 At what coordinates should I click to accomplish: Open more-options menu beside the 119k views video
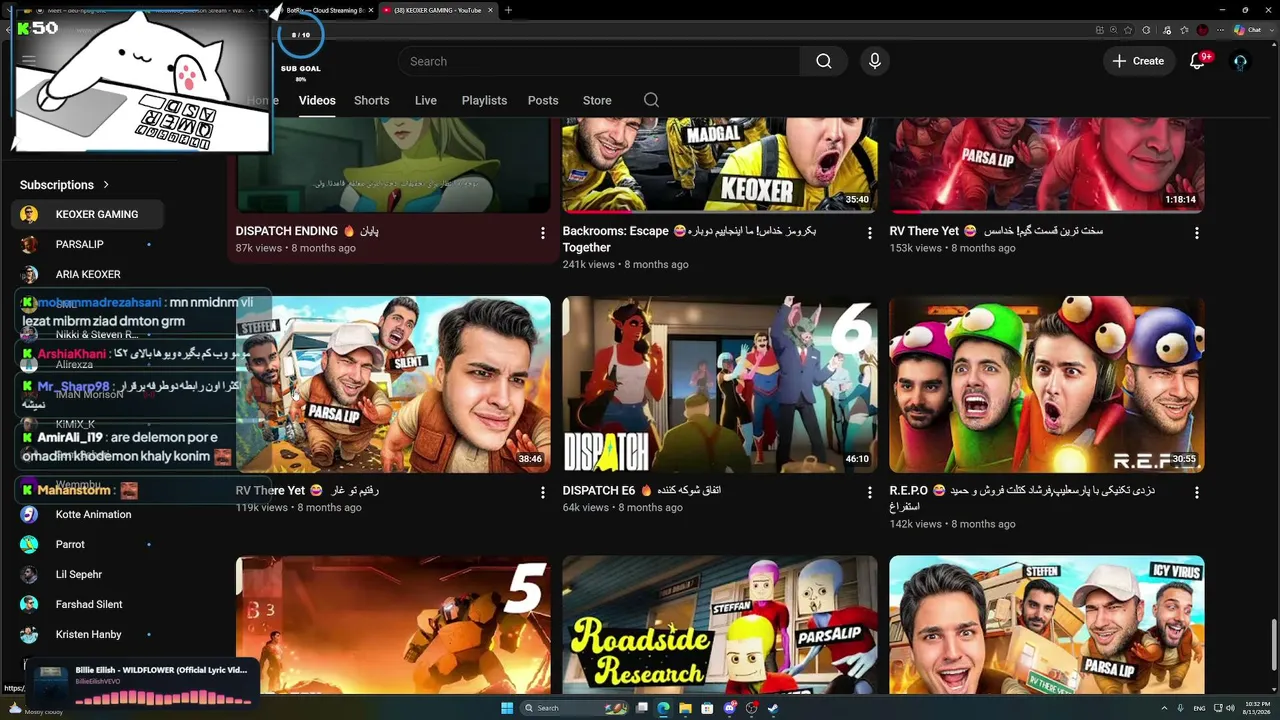543,493
